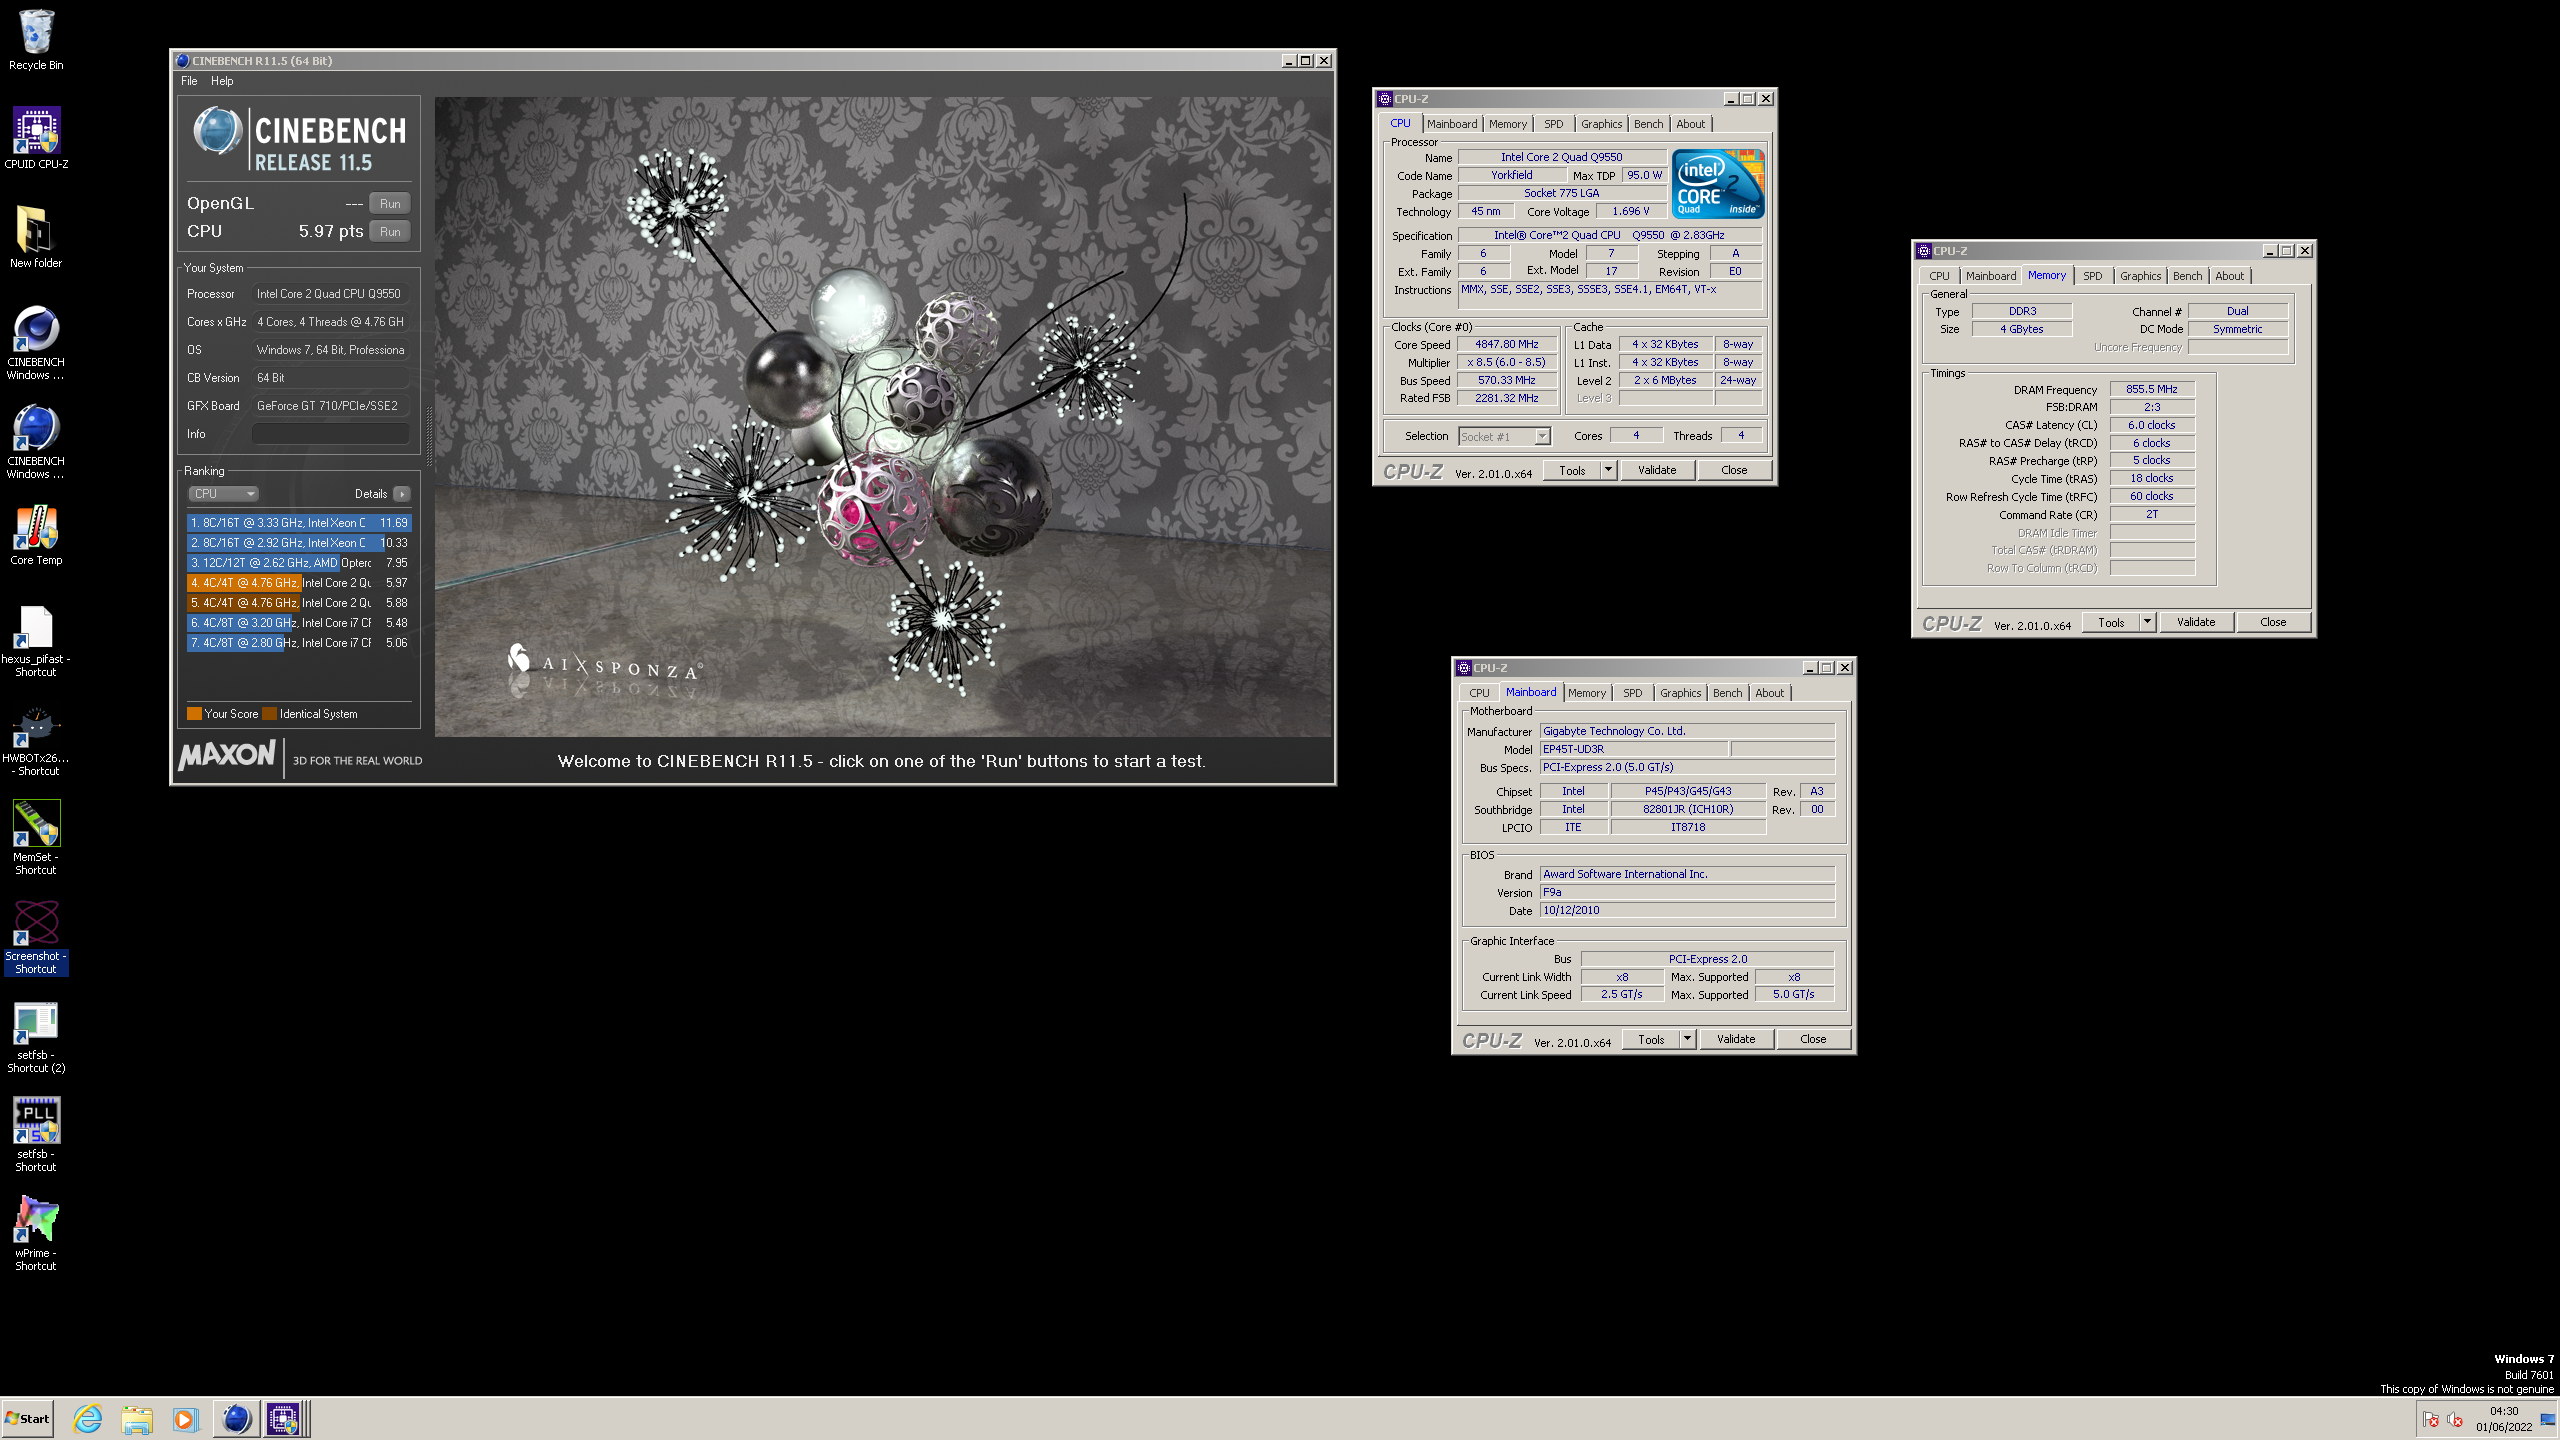
Task: Click the Cinebench panel splitter handle
Action: 430,437
